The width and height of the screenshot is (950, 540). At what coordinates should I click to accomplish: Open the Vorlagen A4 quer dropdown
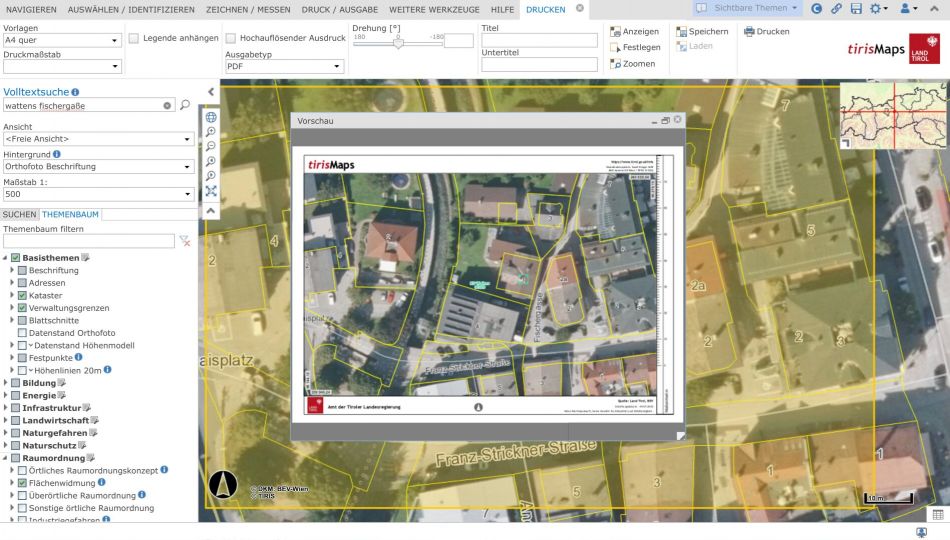tap(62, 40)
